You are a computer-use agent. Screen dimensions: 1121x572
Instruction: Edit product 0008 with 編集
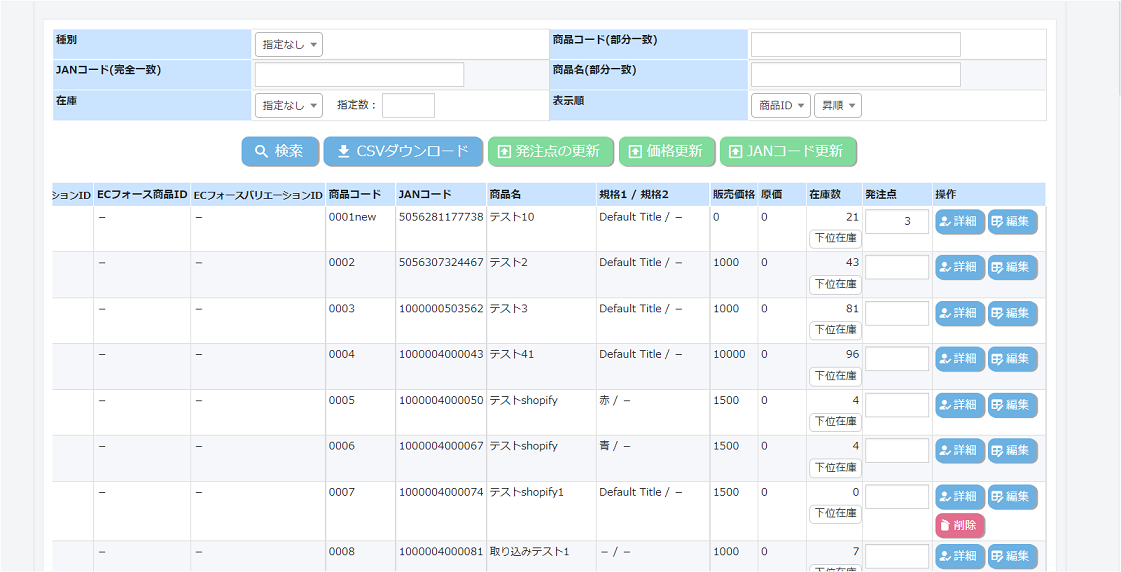[x=1012, y=556]
